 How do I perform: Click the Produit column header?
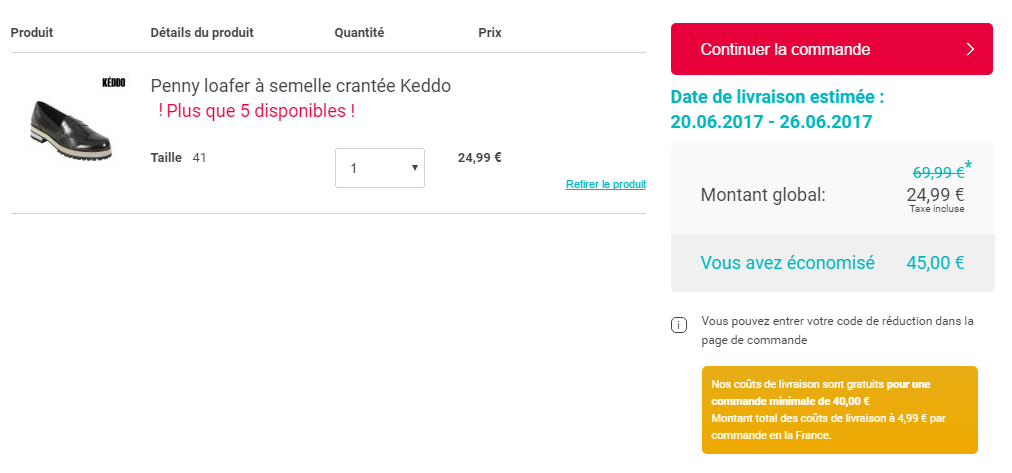[x=32, y=33]
